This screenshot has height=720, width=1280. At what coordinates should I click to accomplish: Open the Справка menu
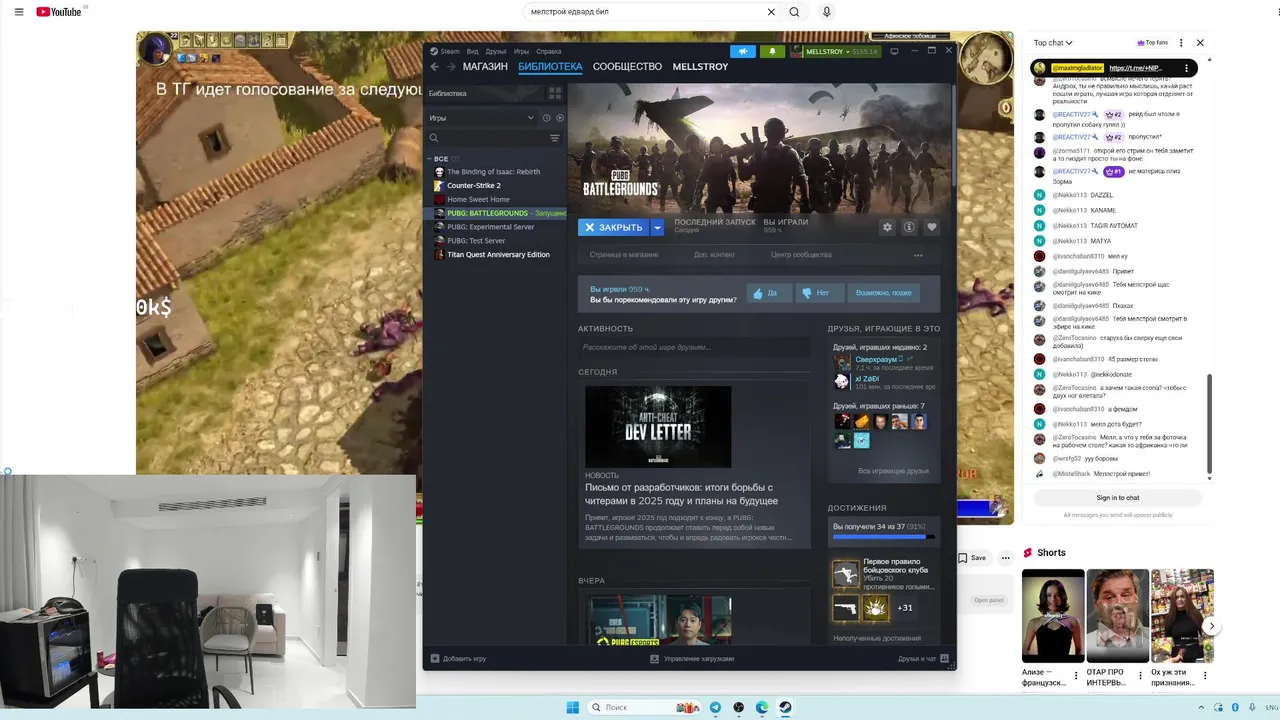548,51
